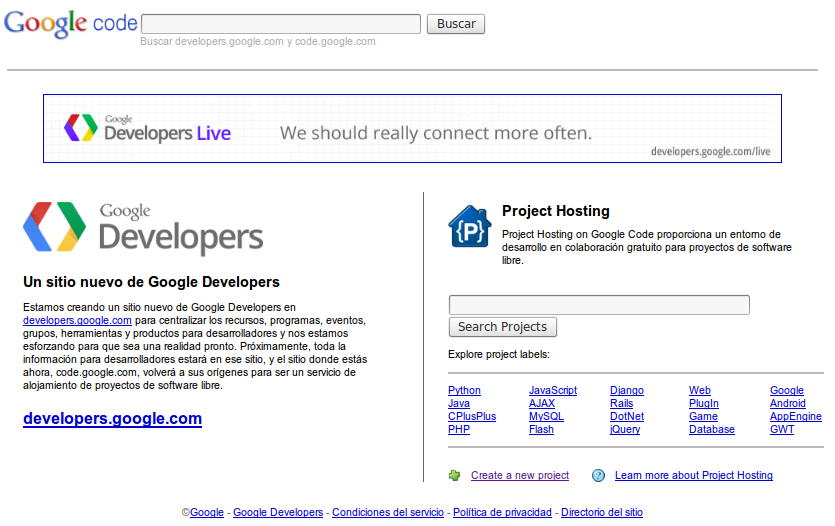
Task: Explore the DotNet project label
Action: 627,416
